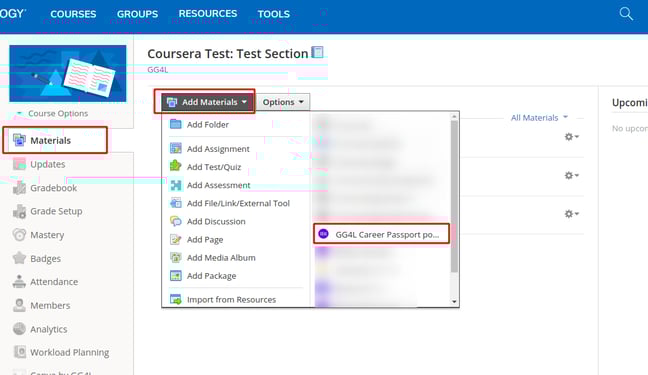The image size is (648, 375).
Task: Open the Add Materials dropdown
Action: pos(207,102)
